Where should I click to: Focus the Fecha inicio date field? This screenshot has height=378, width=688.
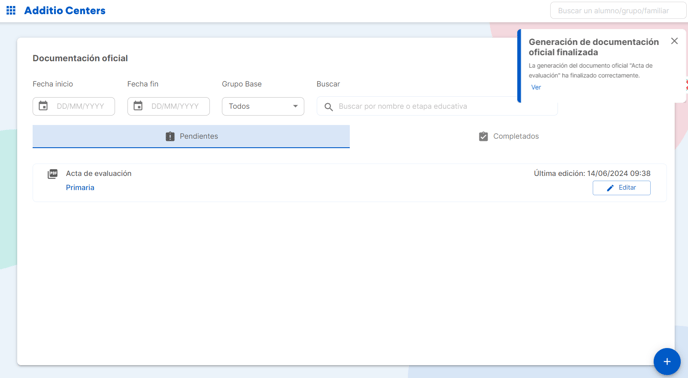point(74,106)
